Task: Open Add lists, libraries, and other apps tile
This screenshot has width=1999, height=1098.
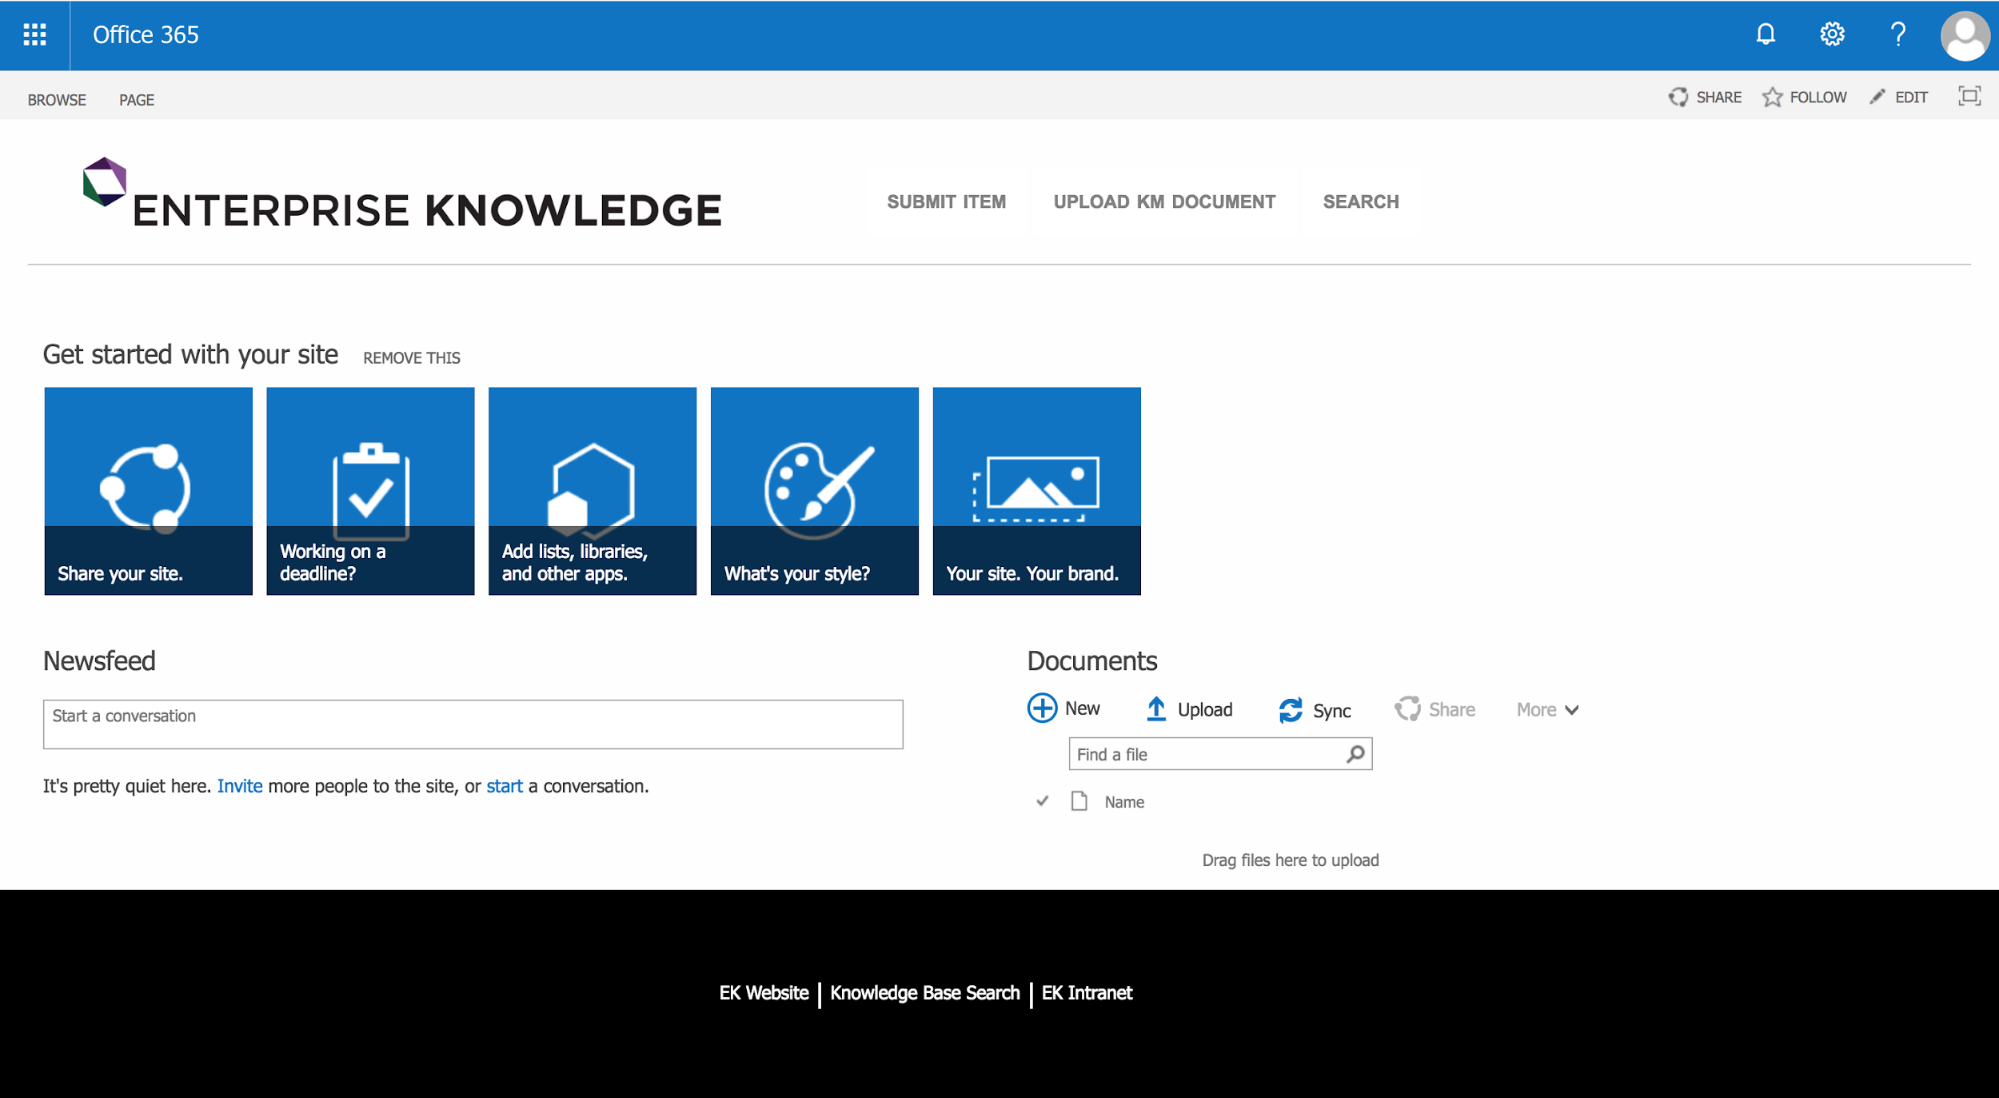Action: click(592, 491)
